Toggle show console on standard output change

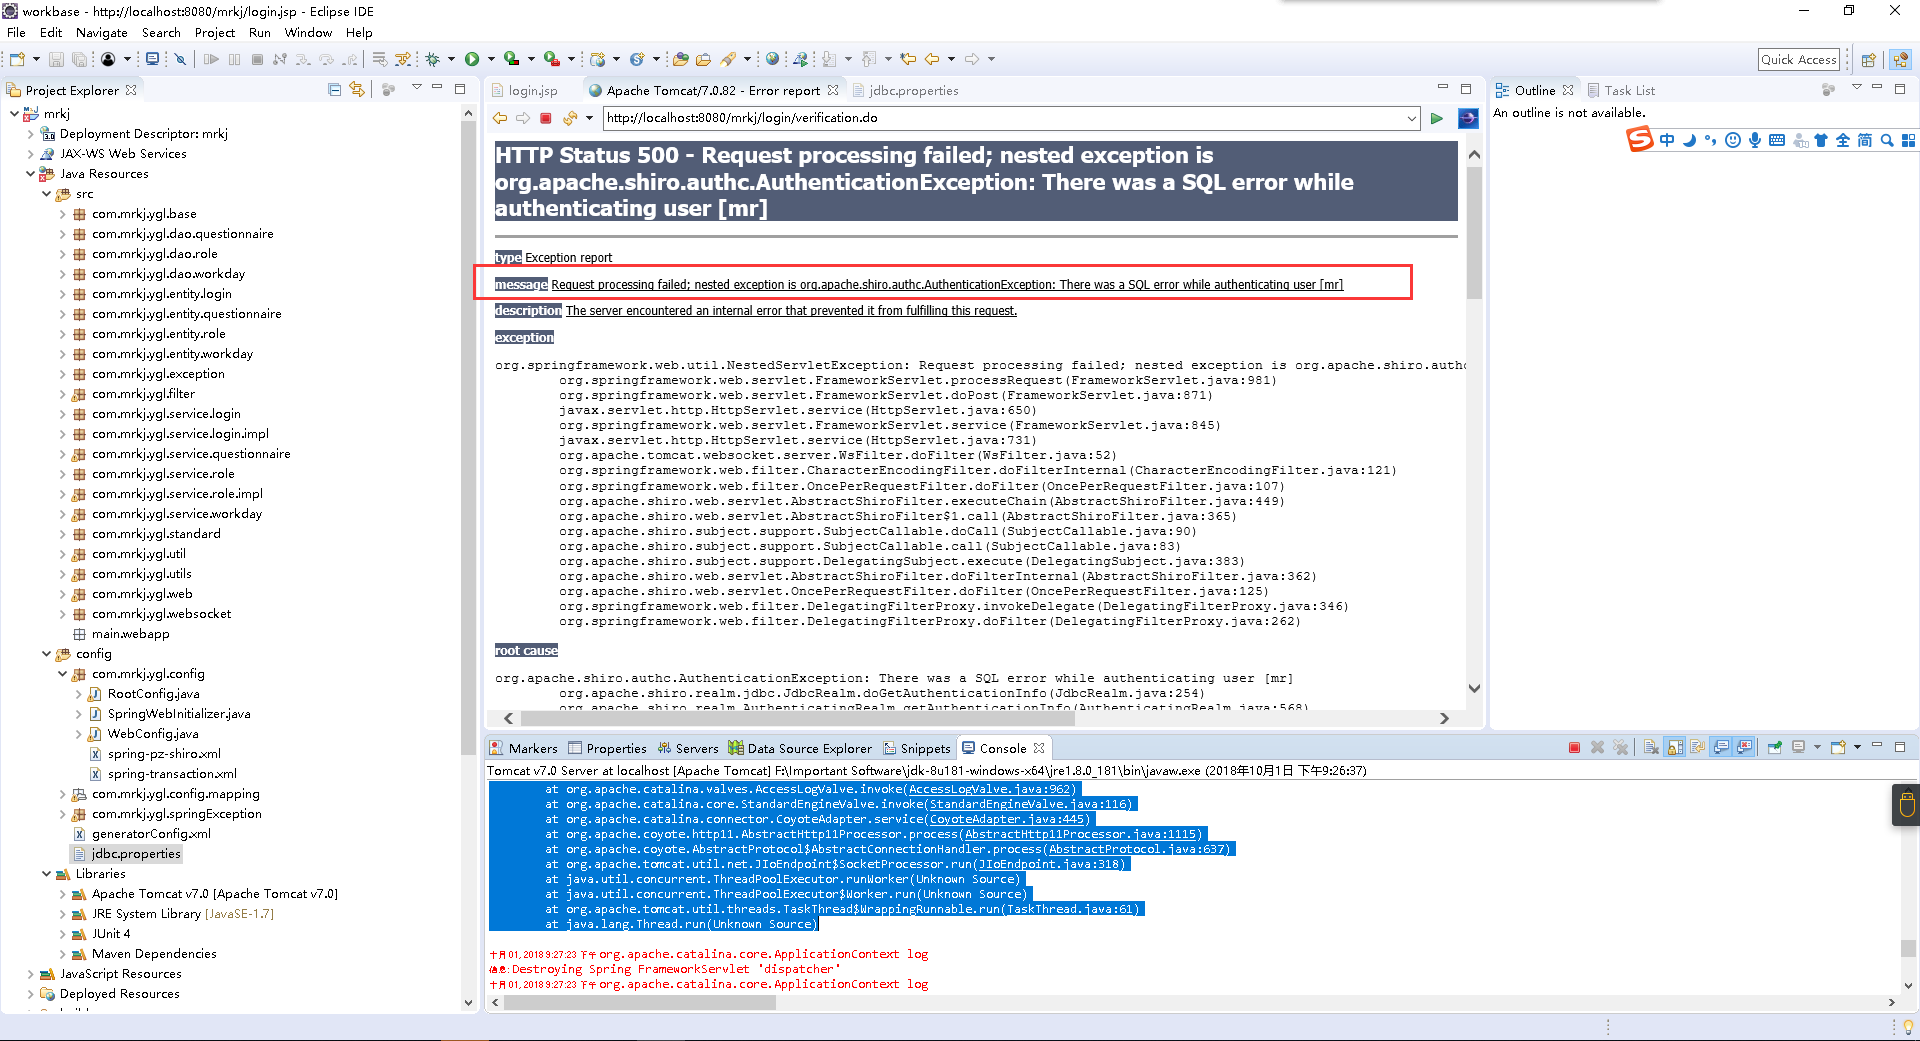[x=1722, y=747]
